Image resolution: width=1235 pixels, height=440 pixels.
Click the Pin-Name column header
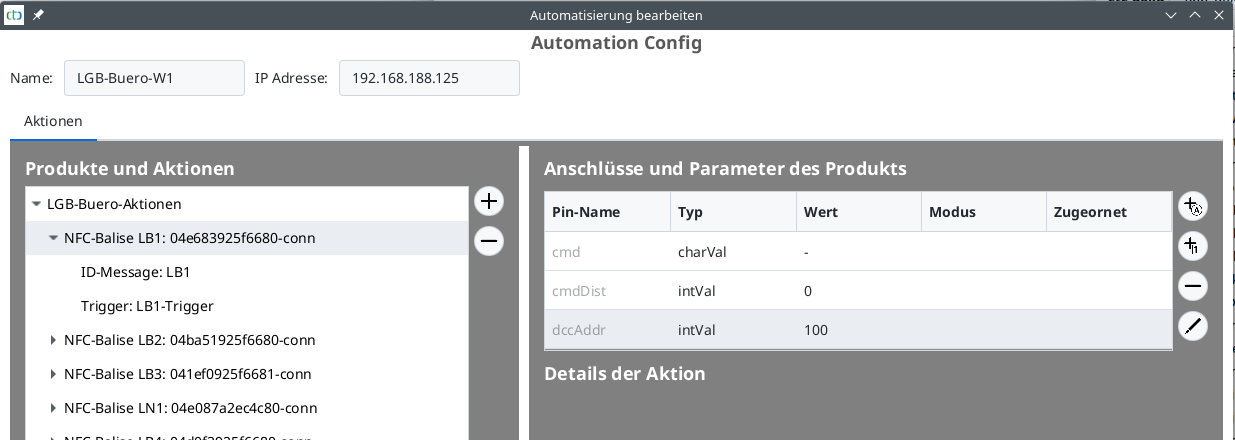click(608, 212)
